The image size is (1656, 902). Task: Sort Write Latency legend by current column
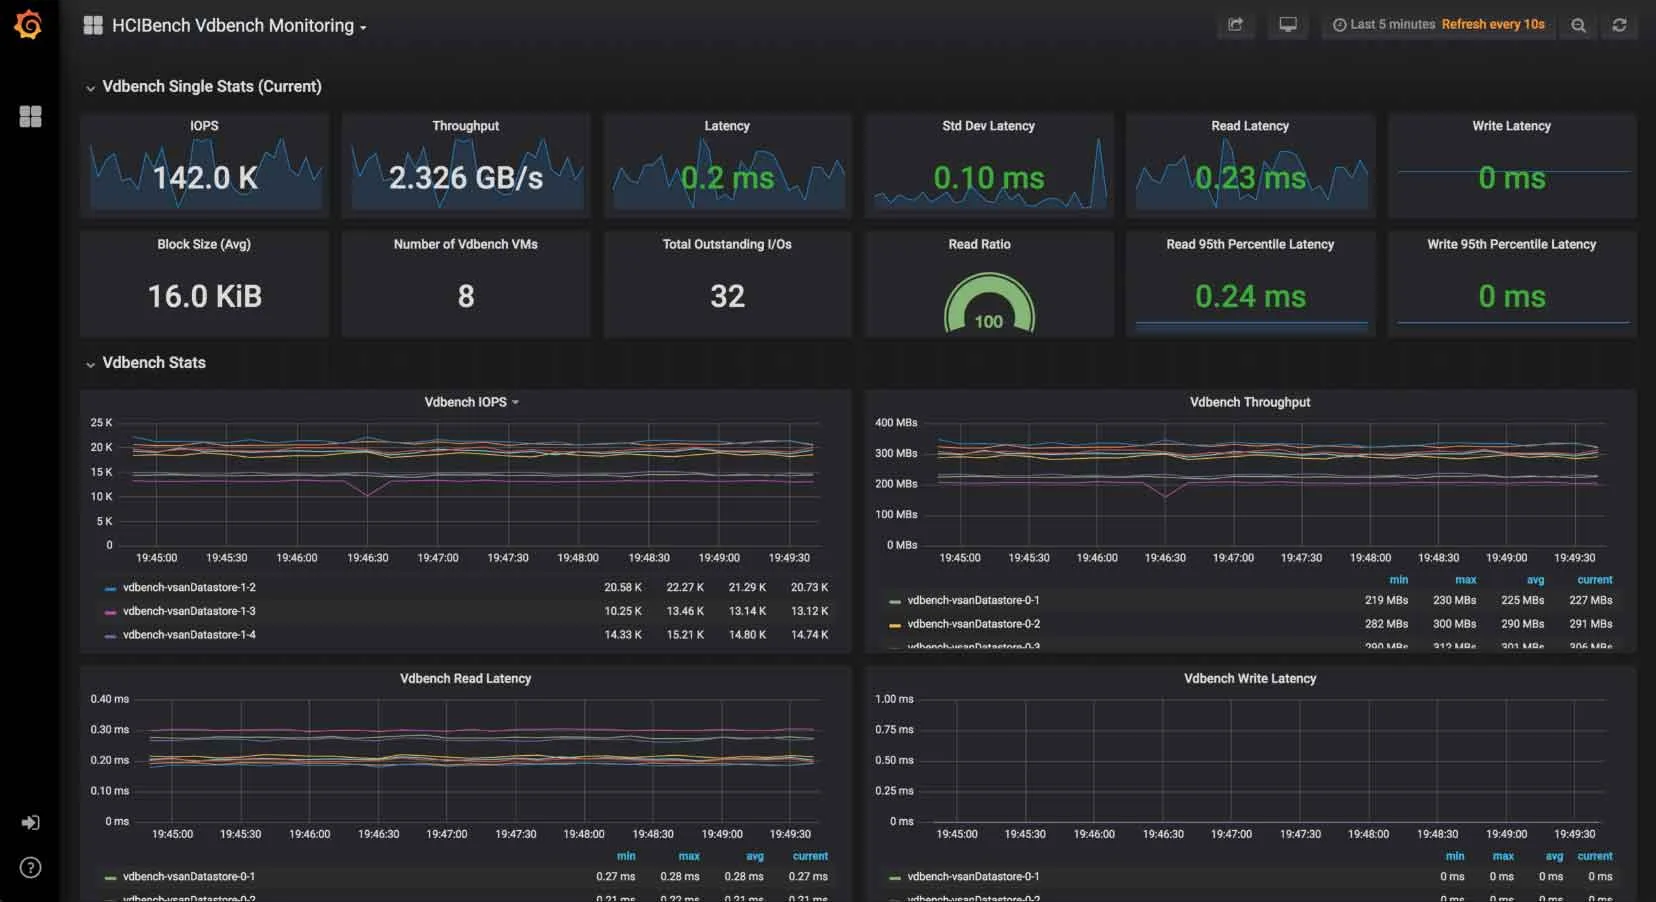1594,856
